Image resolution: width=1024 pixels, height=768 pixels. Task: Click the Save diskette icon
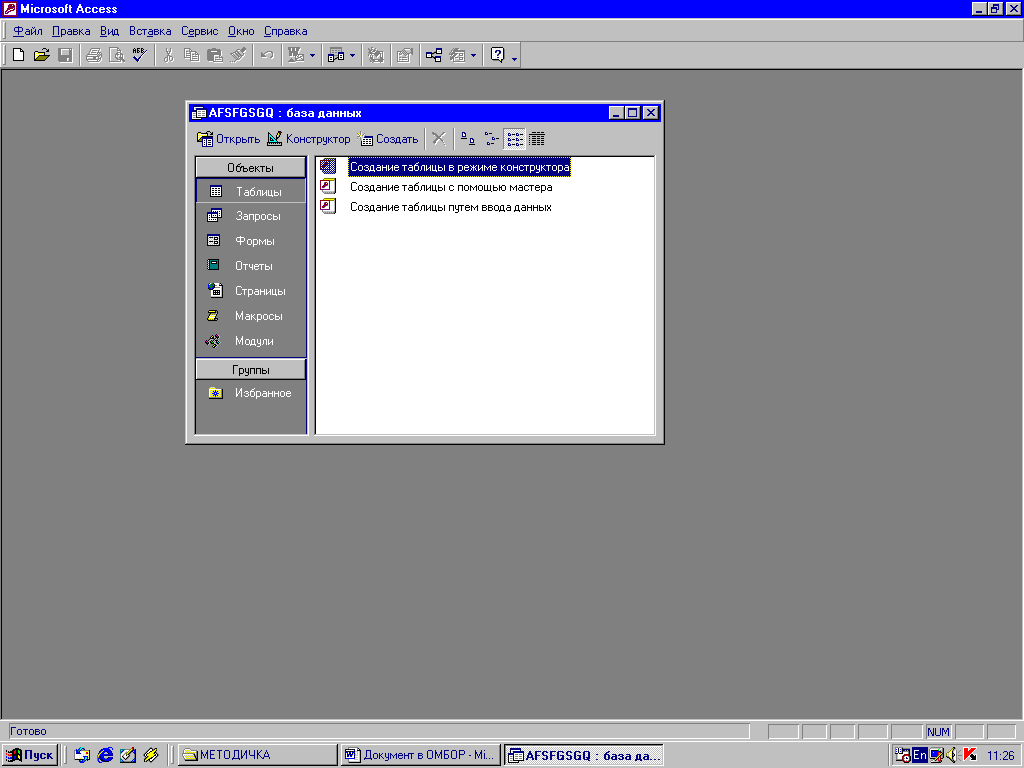[x=65, y=55]
